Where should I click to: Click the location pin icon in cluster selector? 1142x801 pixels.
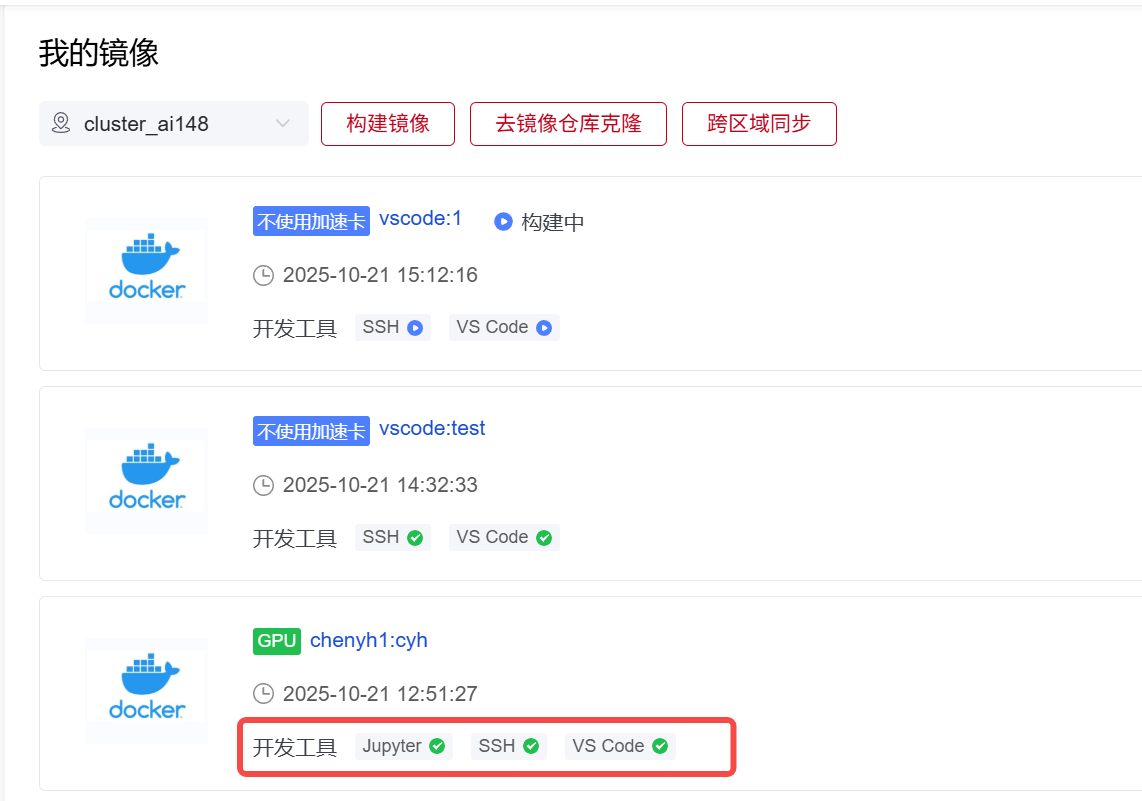tap(62, 124)
